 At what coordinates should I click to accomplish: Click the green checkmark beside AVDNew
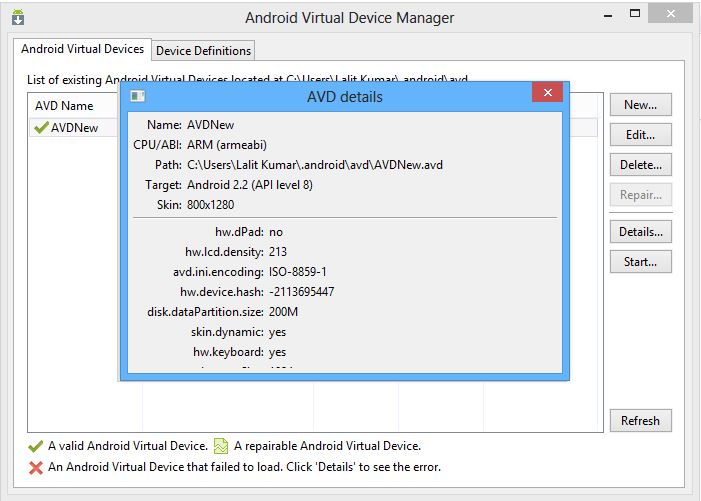point(40,127)
